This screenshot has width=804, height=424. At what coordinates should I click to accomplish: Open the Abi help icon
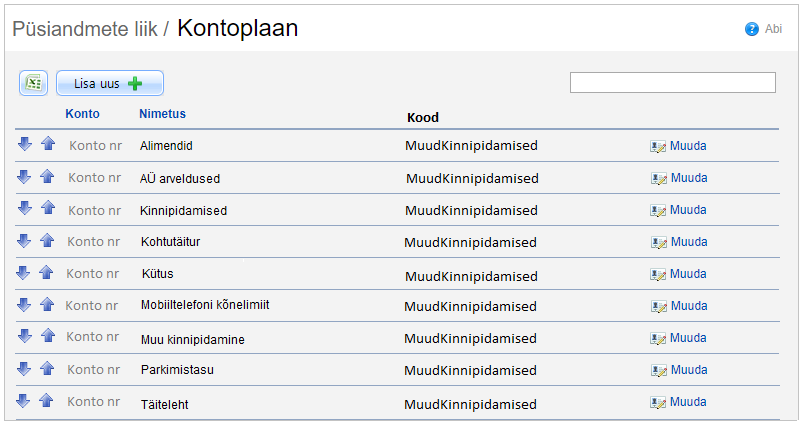pyautogui.click(x=752, y=29)
